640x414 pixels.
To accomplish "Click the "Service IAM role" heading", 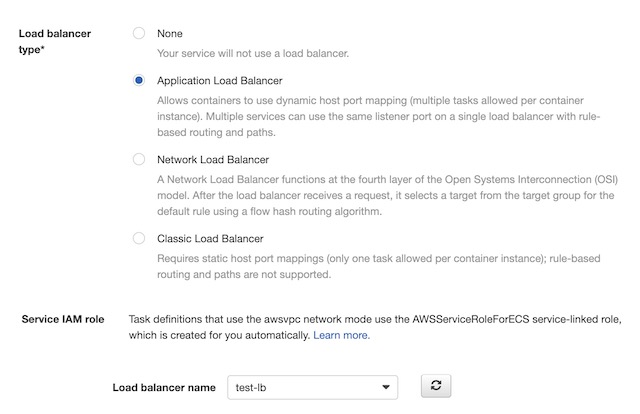I will click(63, 319).
